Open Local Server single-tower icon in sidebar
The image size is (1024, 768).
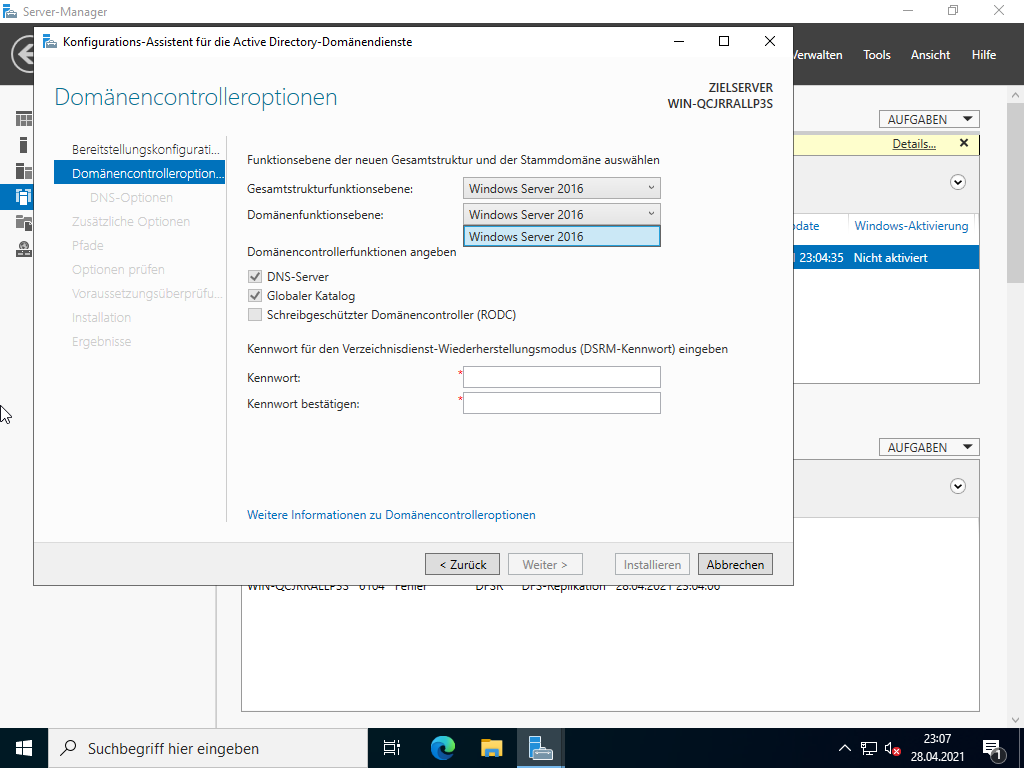tap(23, 145)
